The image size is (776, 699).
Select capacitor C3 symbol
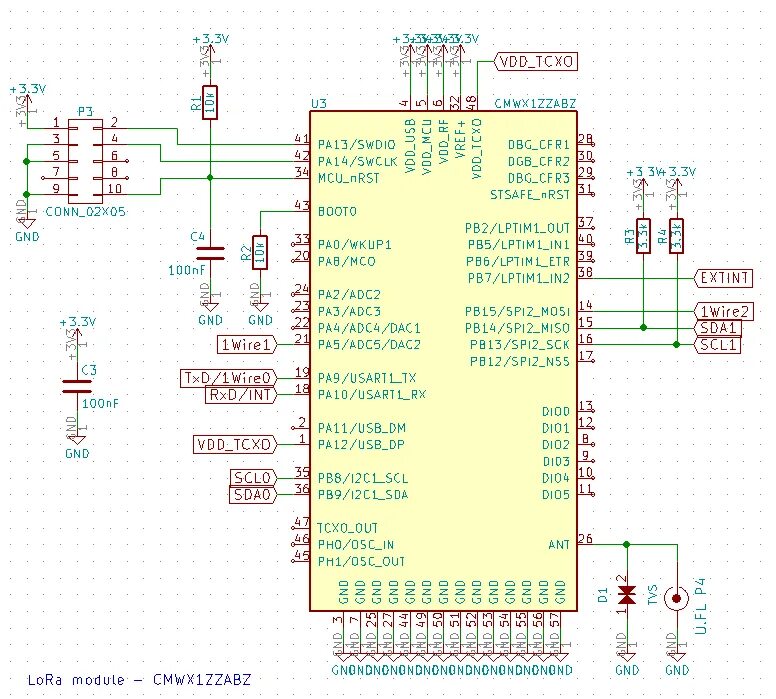coord(77,387)
